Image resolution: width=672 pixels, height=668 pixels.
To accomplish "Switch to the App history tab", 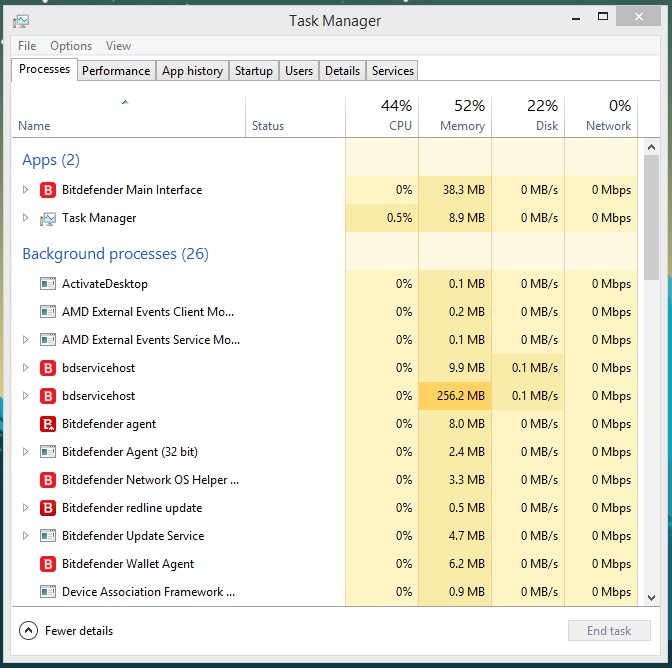I will pyautogui.click(x=192, y=71).
